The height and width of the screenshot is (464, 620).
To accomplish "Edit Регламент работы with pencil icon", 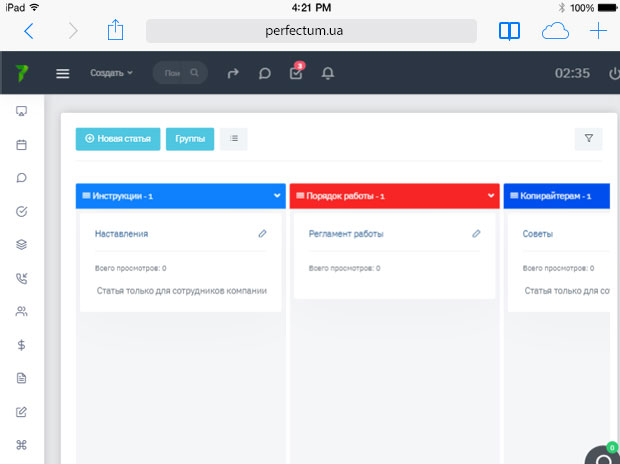I will [476, 234].
